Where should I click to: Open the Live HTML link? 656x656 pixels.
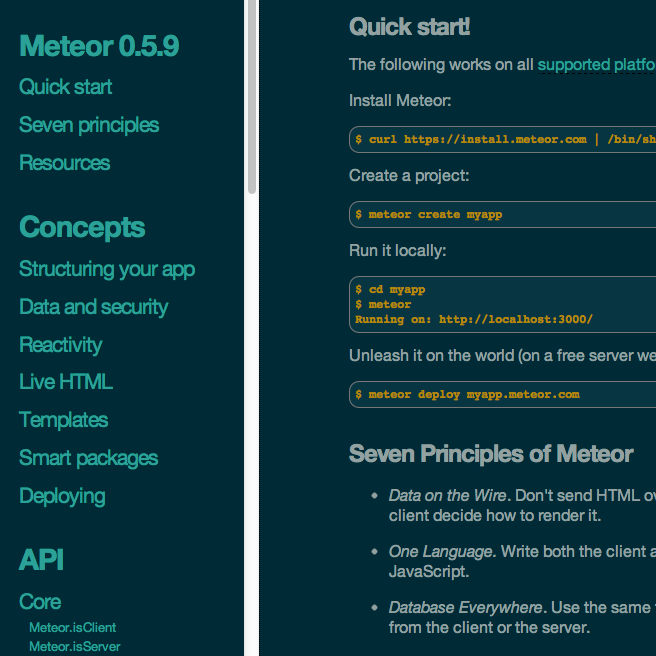click(x=66, y=382)
